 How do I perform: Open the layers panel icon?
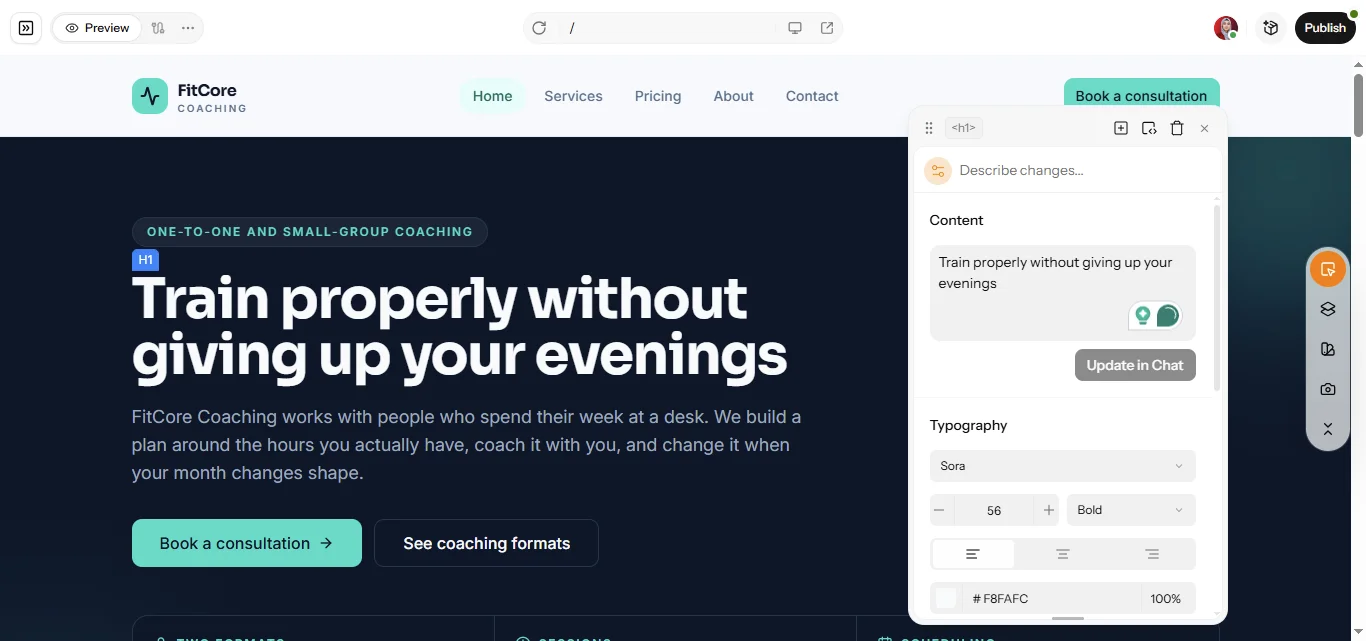pos(1328,309)
